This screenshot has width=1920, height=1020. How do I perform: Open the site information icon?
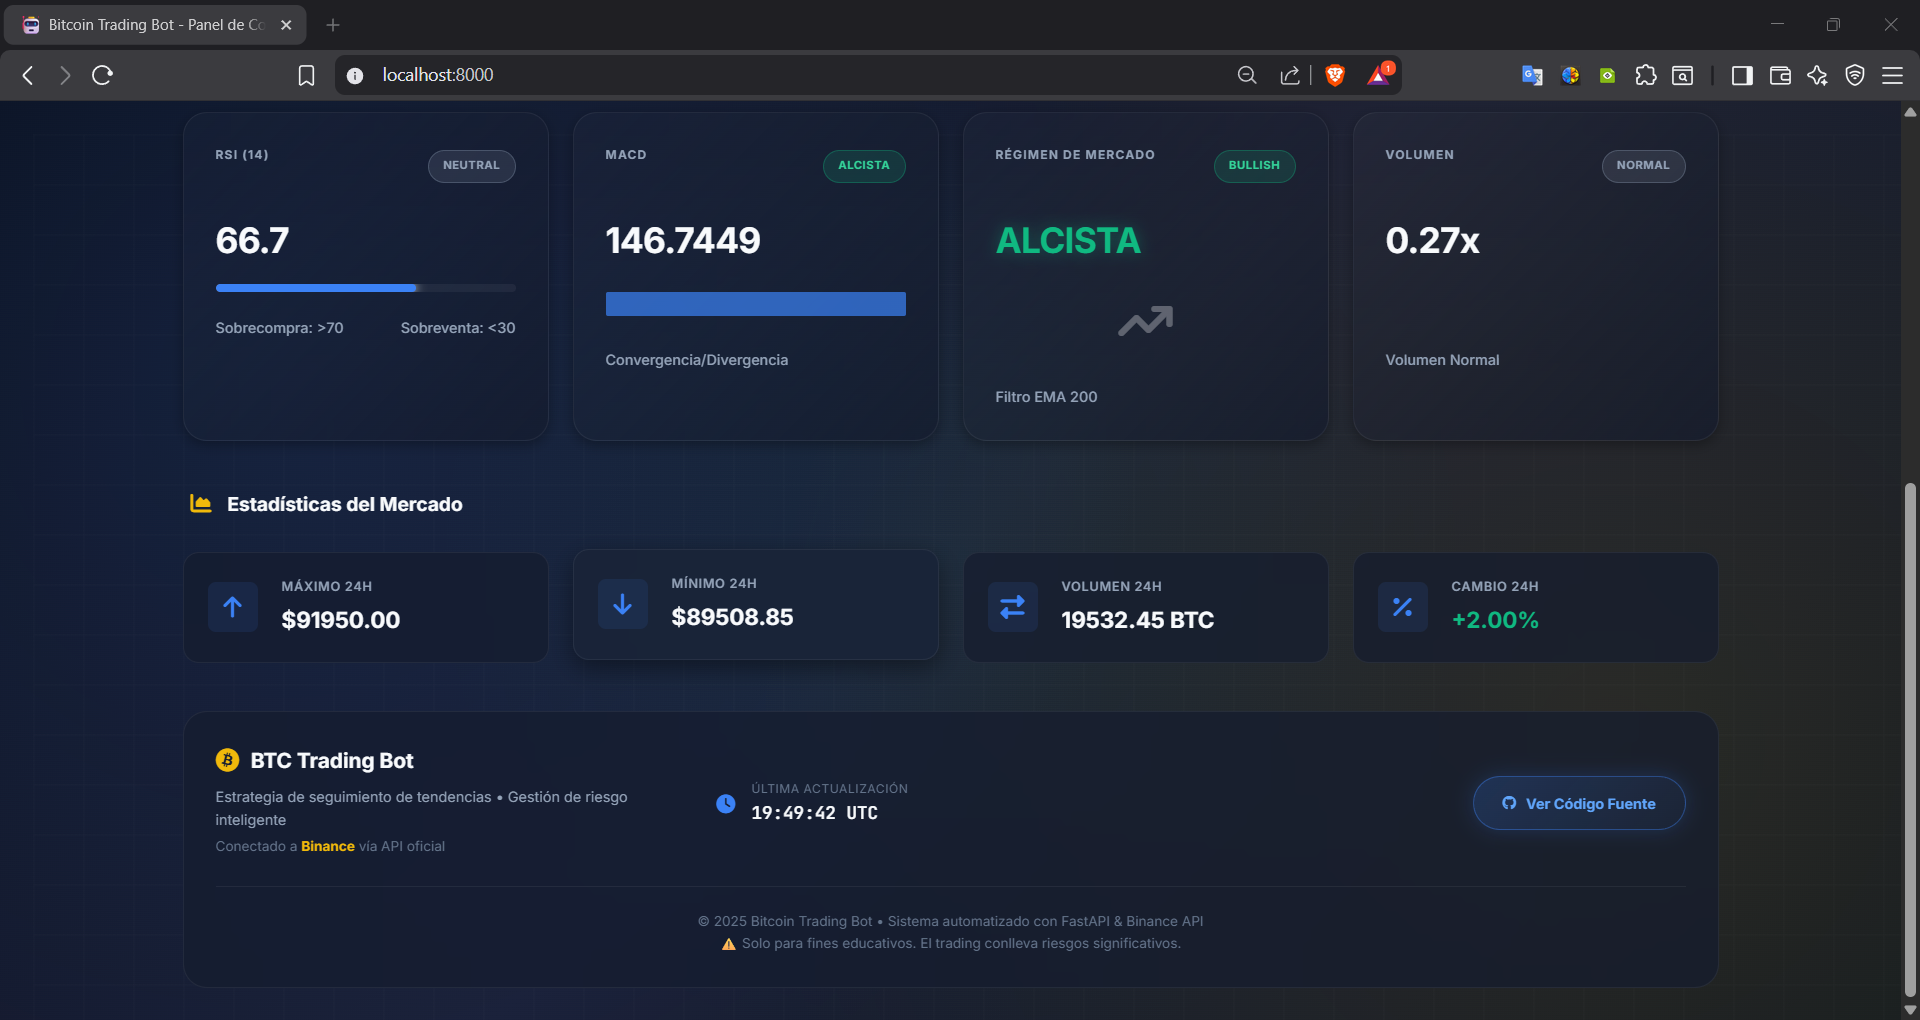click(355, 75)
